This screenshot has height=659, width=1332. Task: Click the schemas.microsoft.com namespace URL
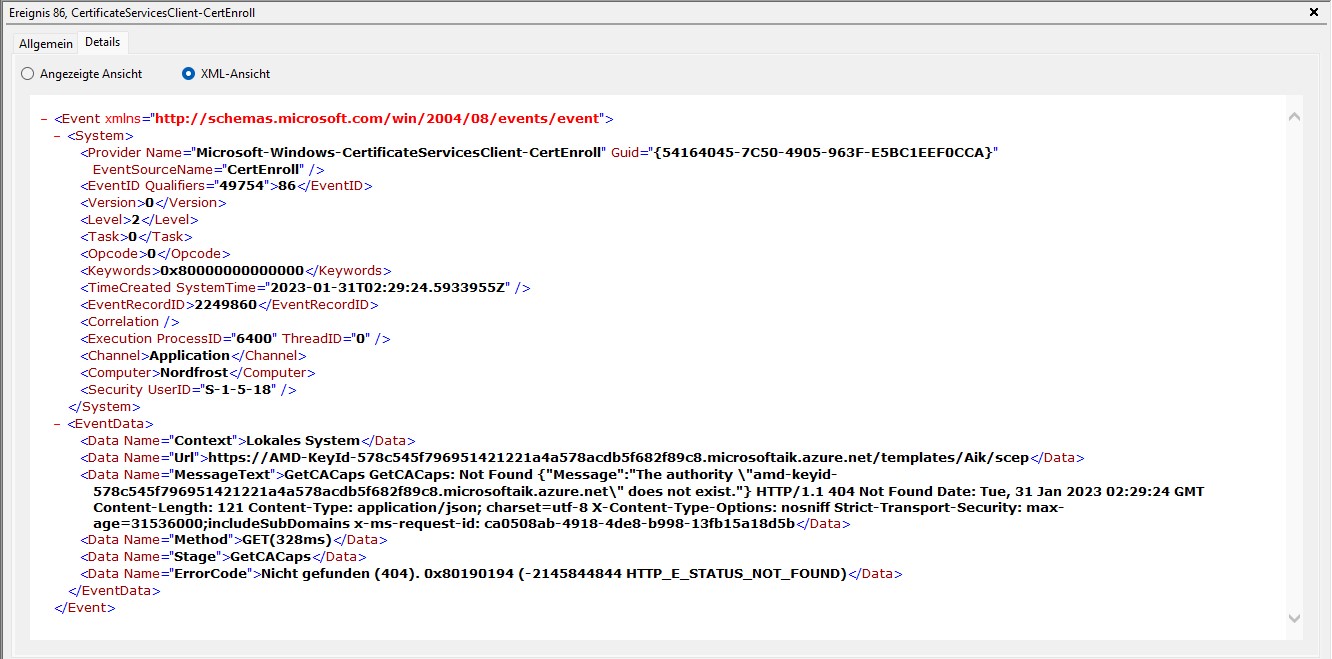377,118
